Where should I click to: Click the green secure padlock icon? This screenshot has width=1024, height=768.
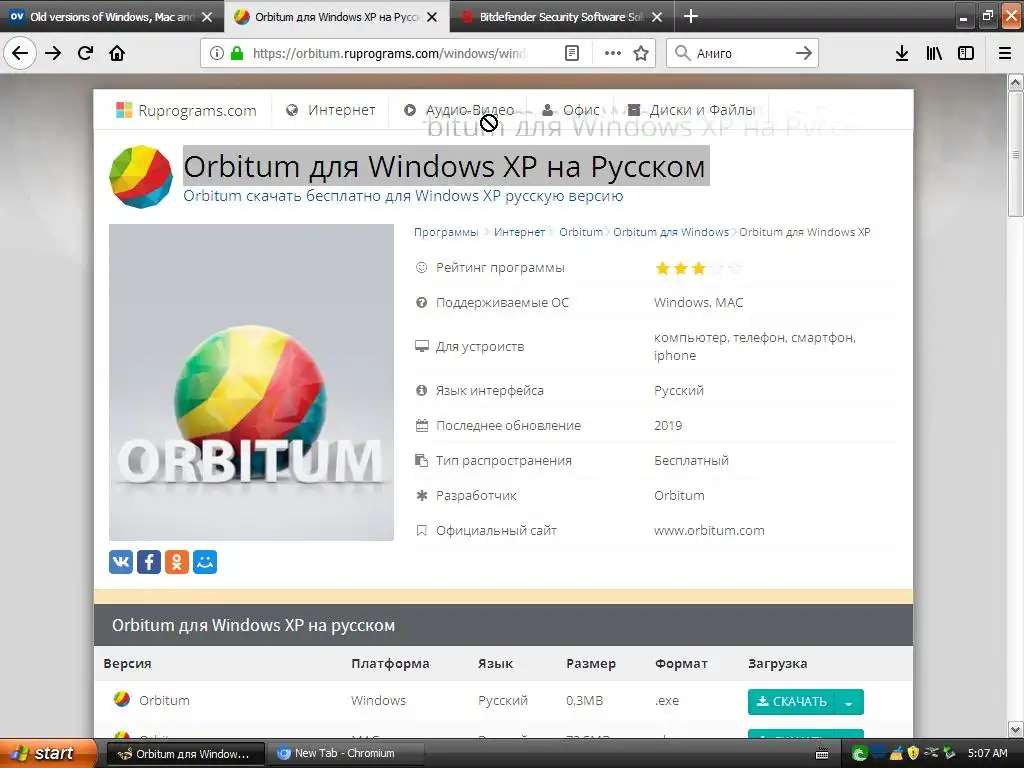point(237,53)
